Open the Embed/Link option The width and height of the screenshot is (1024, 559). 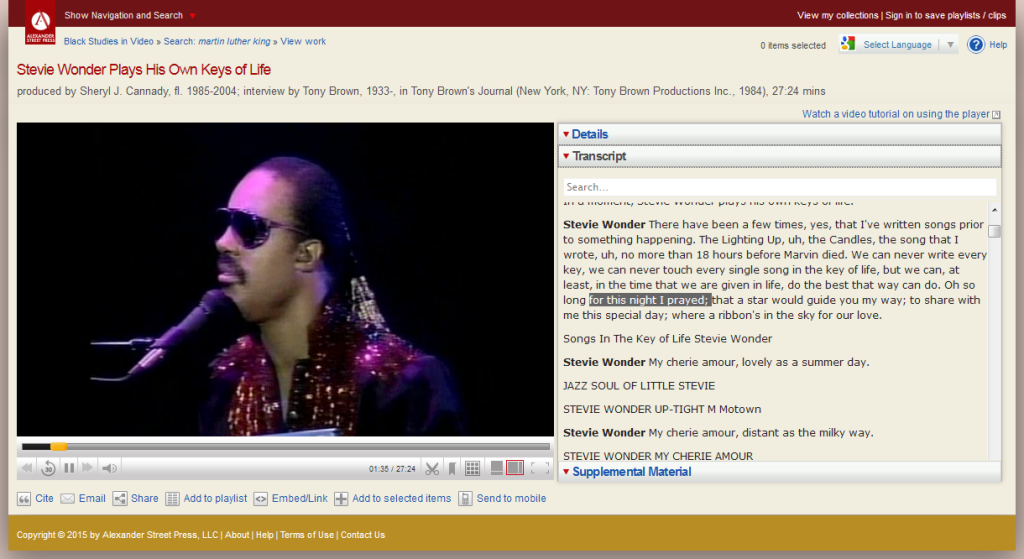pyautogui.click(x=300, y=498)
